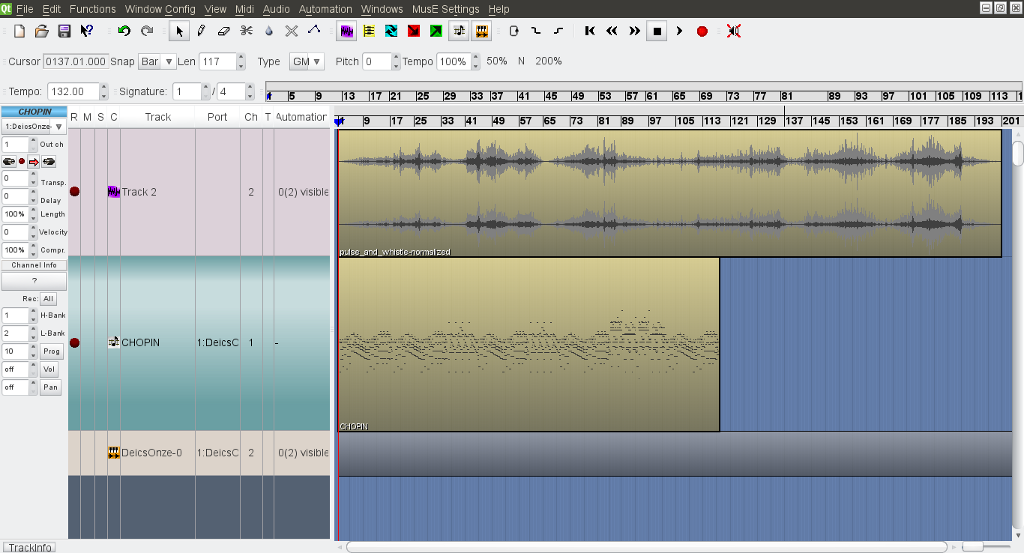Open the Save disk icon

pos(65,31)
